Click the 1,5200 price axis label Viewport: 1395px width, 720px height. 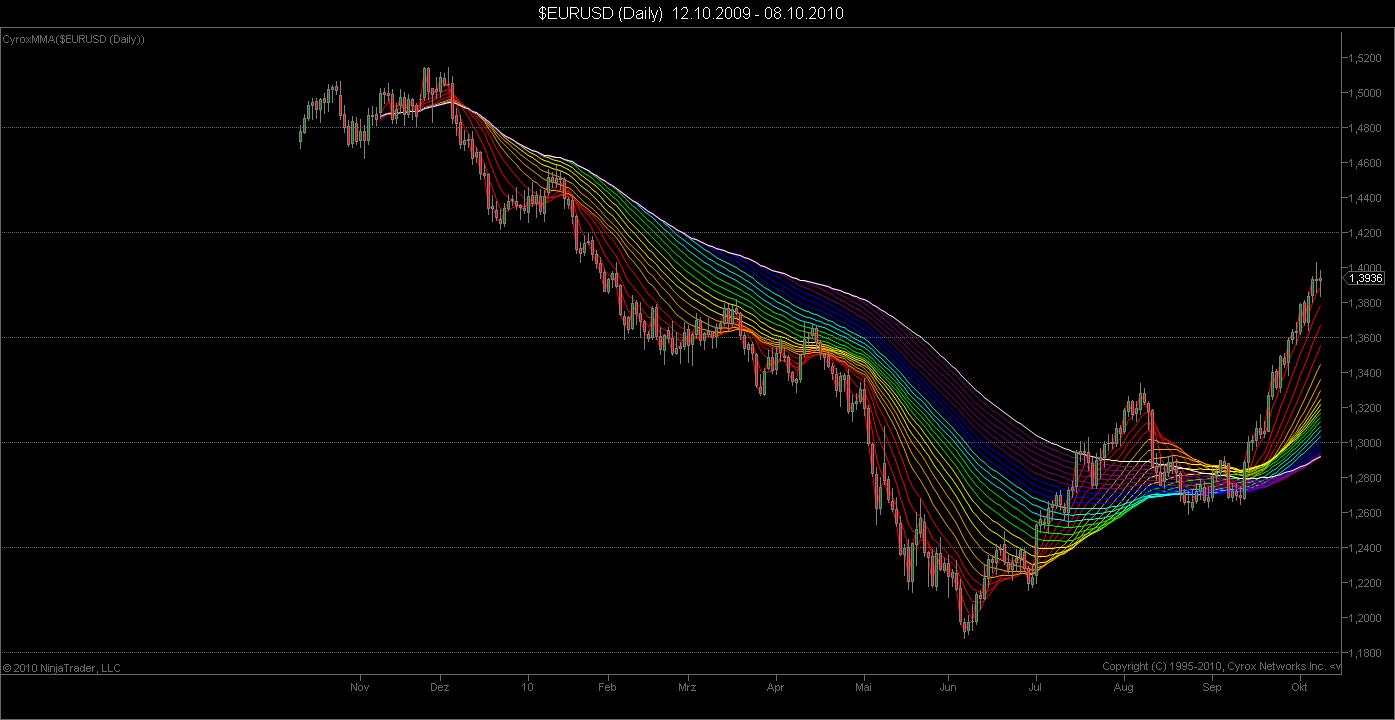[1365, 58]
